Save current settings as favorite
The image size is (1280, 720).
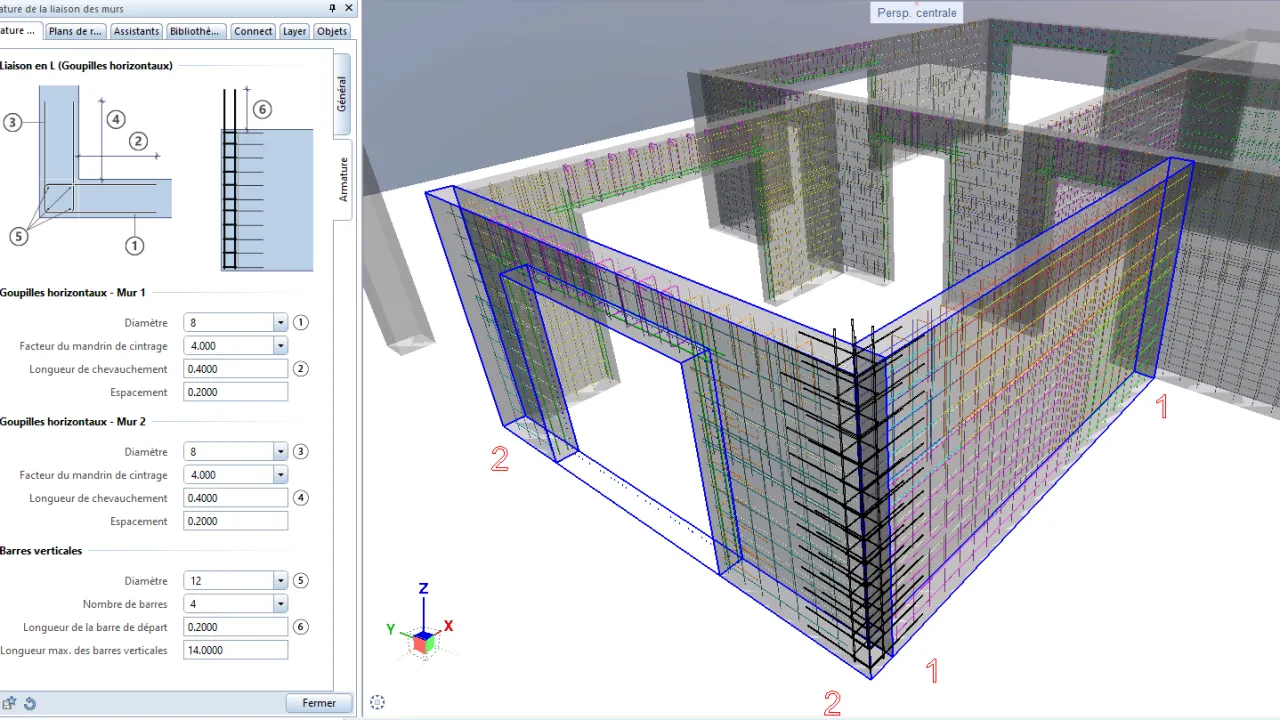[x=10, y=703]
